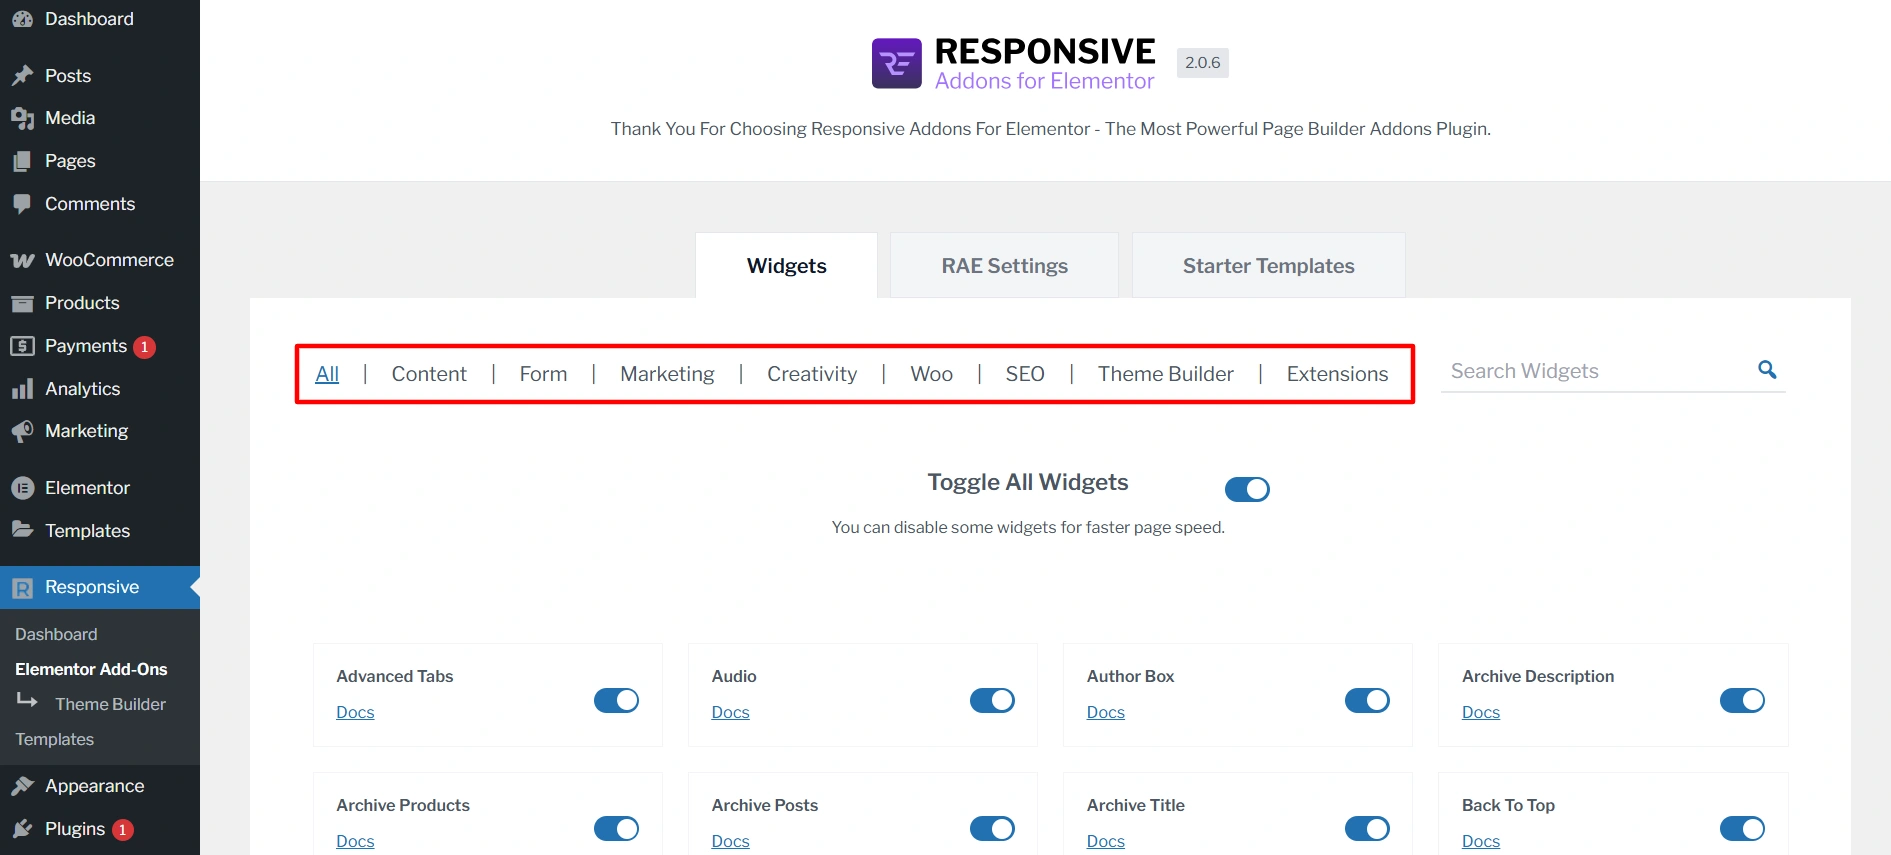Open the Widgets tab
This screenshot has width=1891, height=855.
(786, 266)
